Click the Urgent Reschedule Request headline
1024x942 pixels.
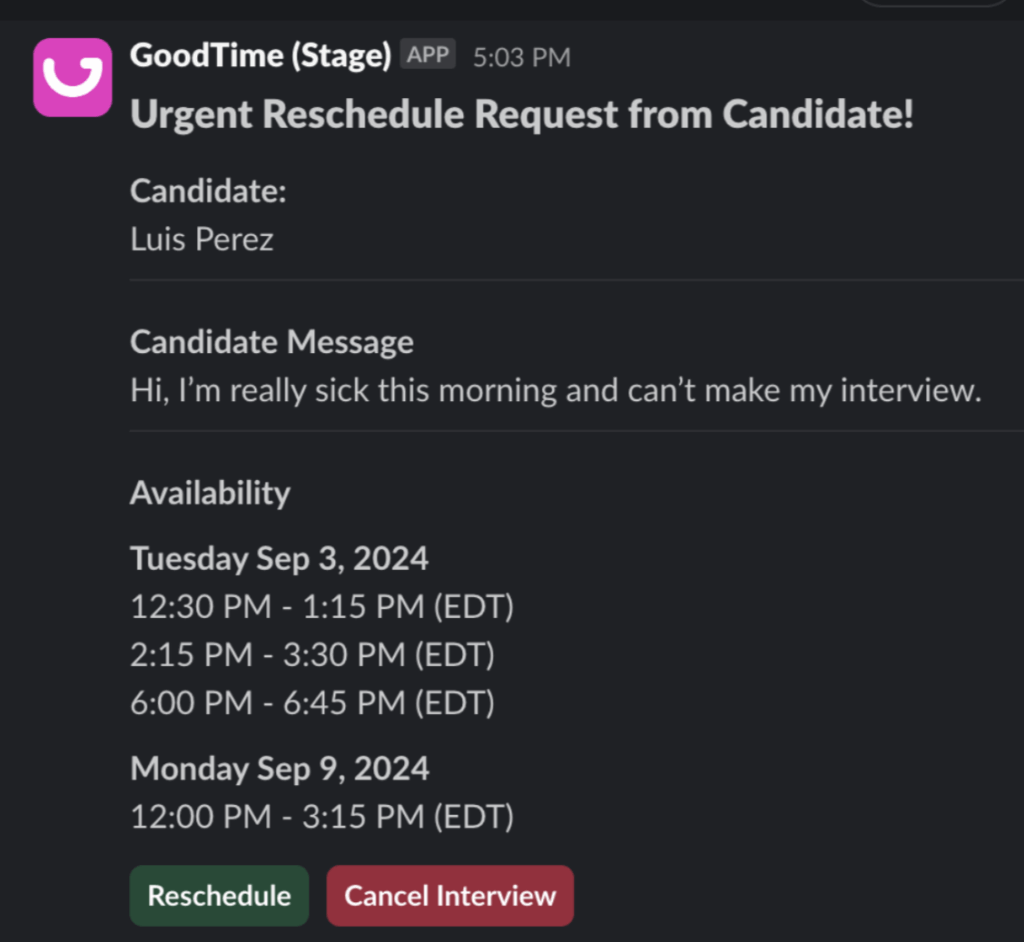tap(522, 115)
